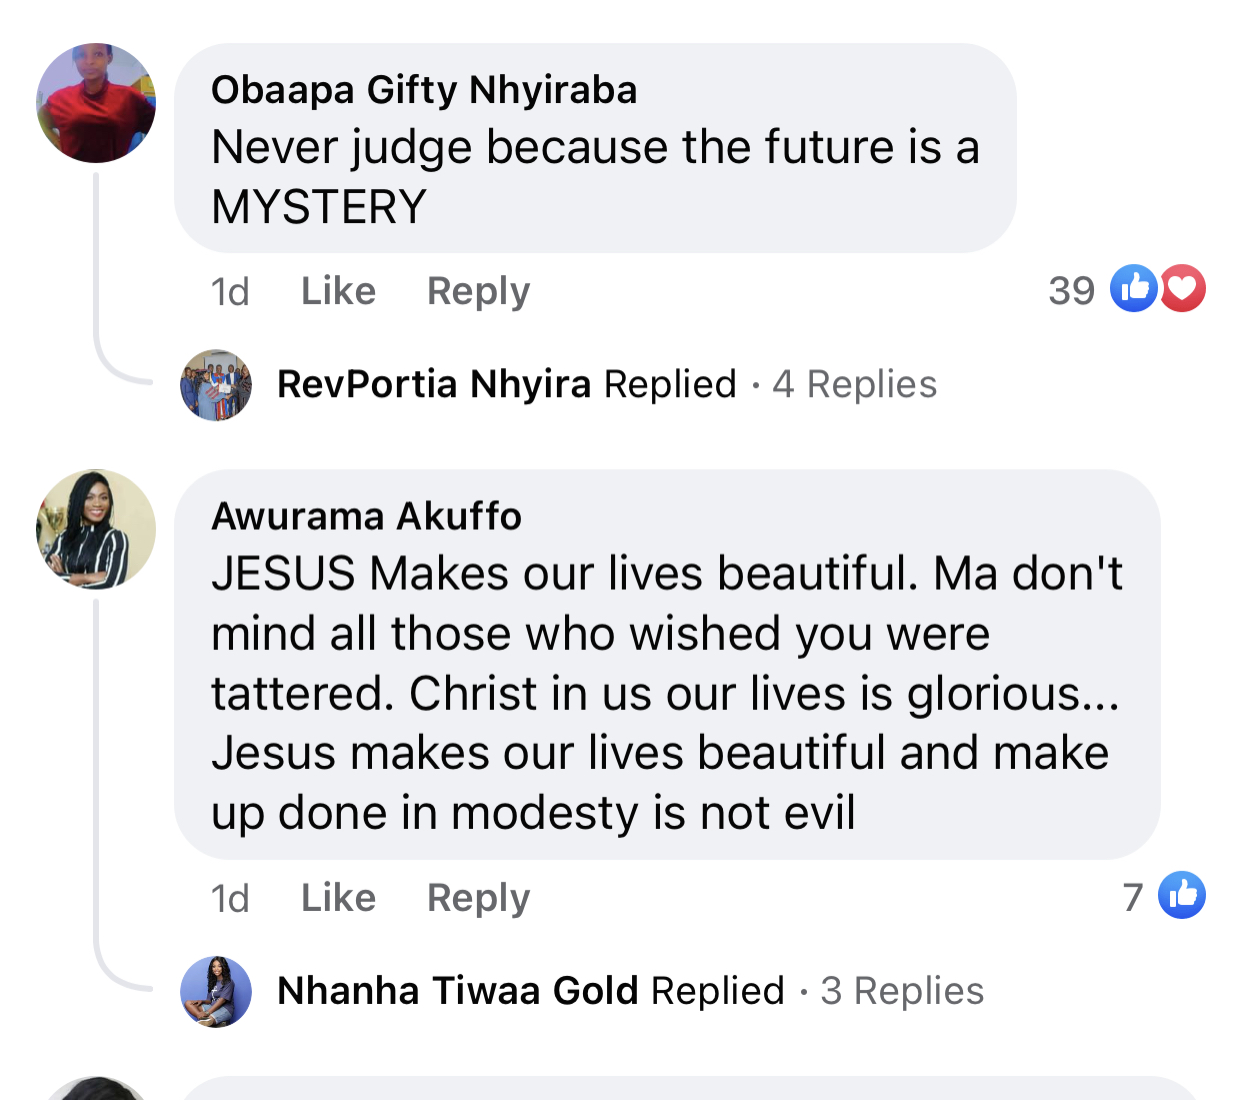View the 39 reactions count
The height and width of the screenshot is (1100, 1242).
[x=1071, y=291]
